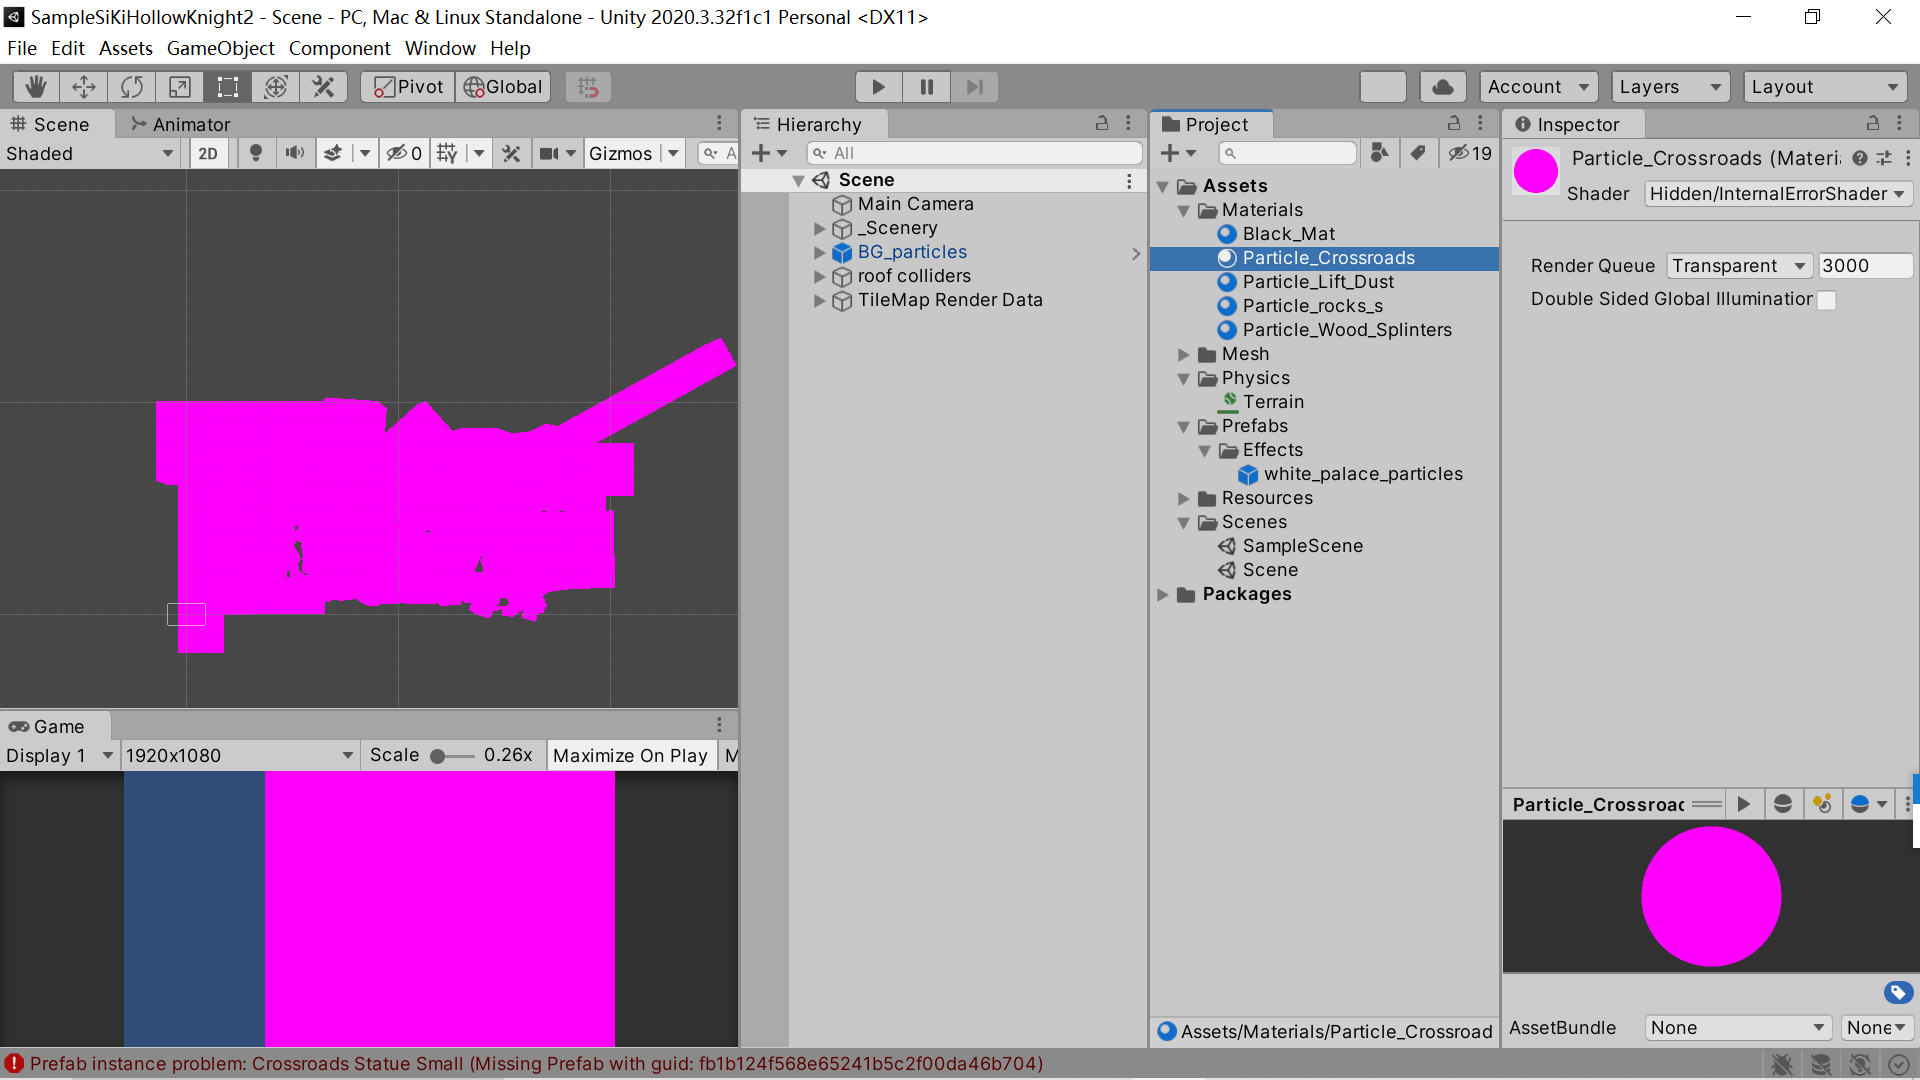
Task: Open the File menu
Action: (22, 48)
